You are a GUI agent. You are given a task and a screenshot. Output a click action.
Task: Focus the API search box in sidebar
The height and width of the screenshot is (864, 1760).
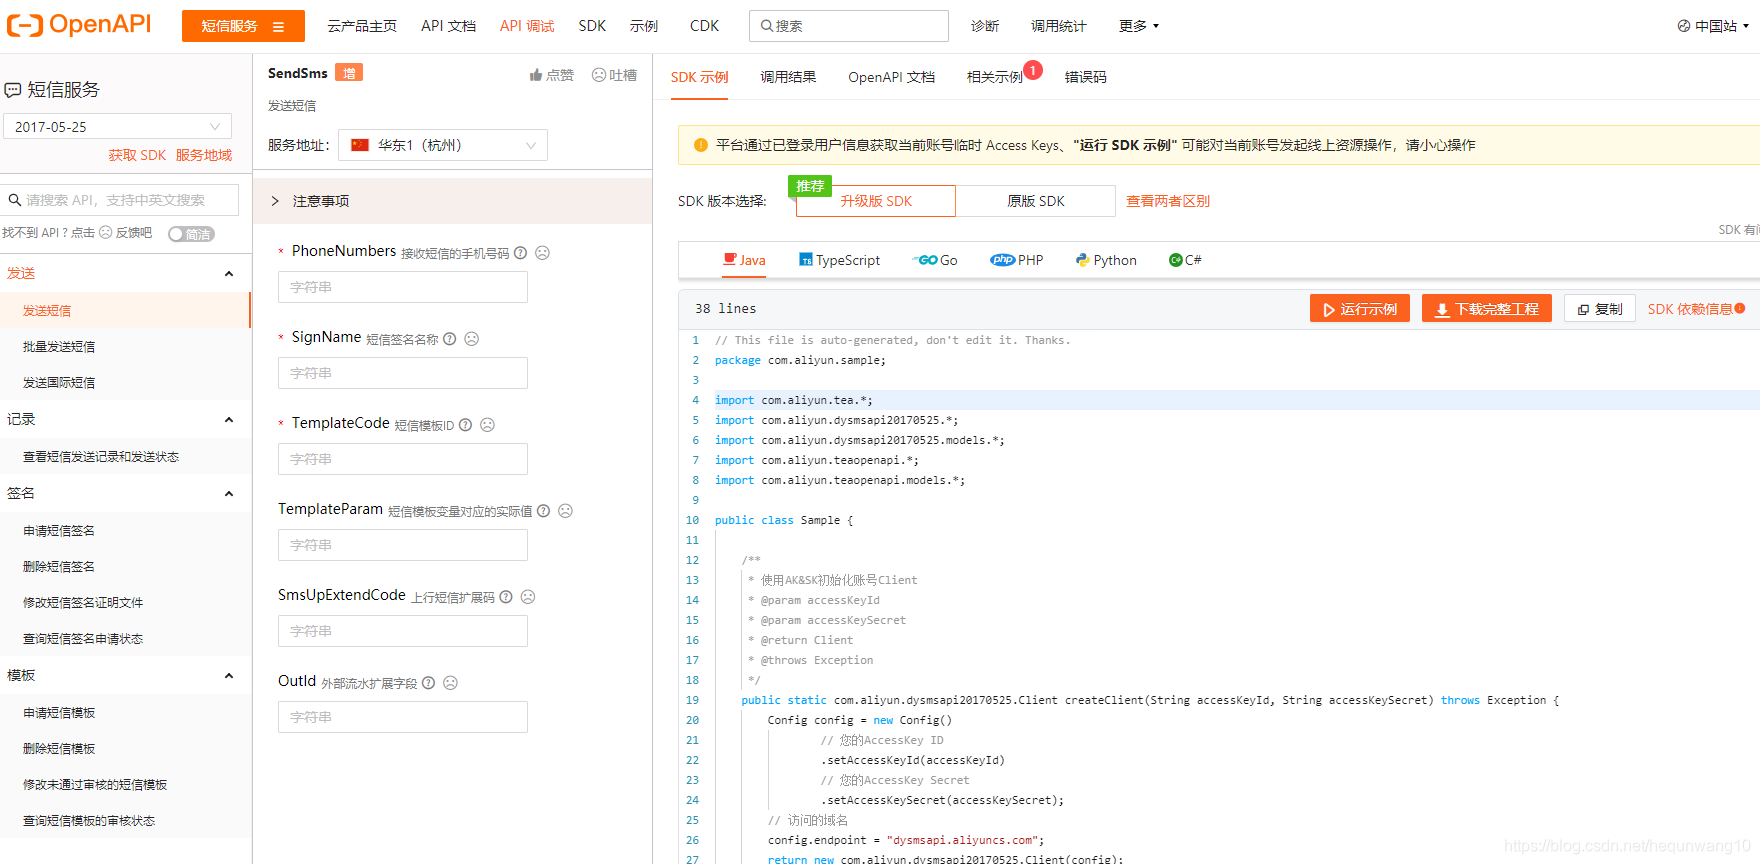[x=120, y=200]
